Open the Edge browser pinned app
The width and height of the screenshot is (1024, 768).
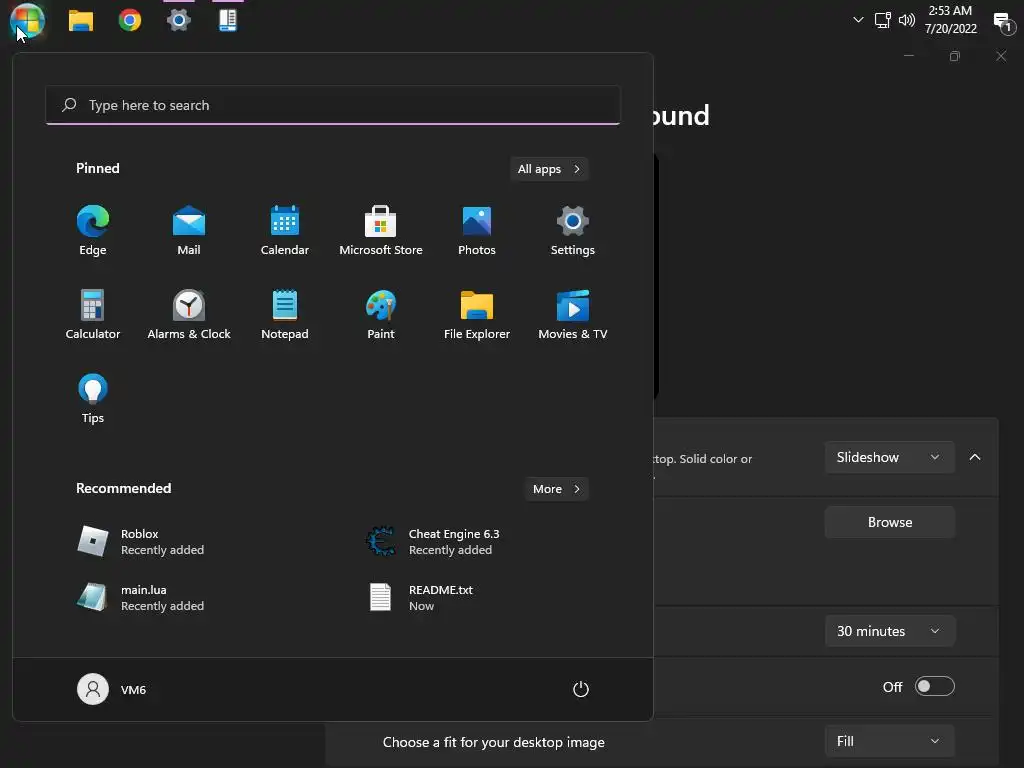tap(93, 230)
